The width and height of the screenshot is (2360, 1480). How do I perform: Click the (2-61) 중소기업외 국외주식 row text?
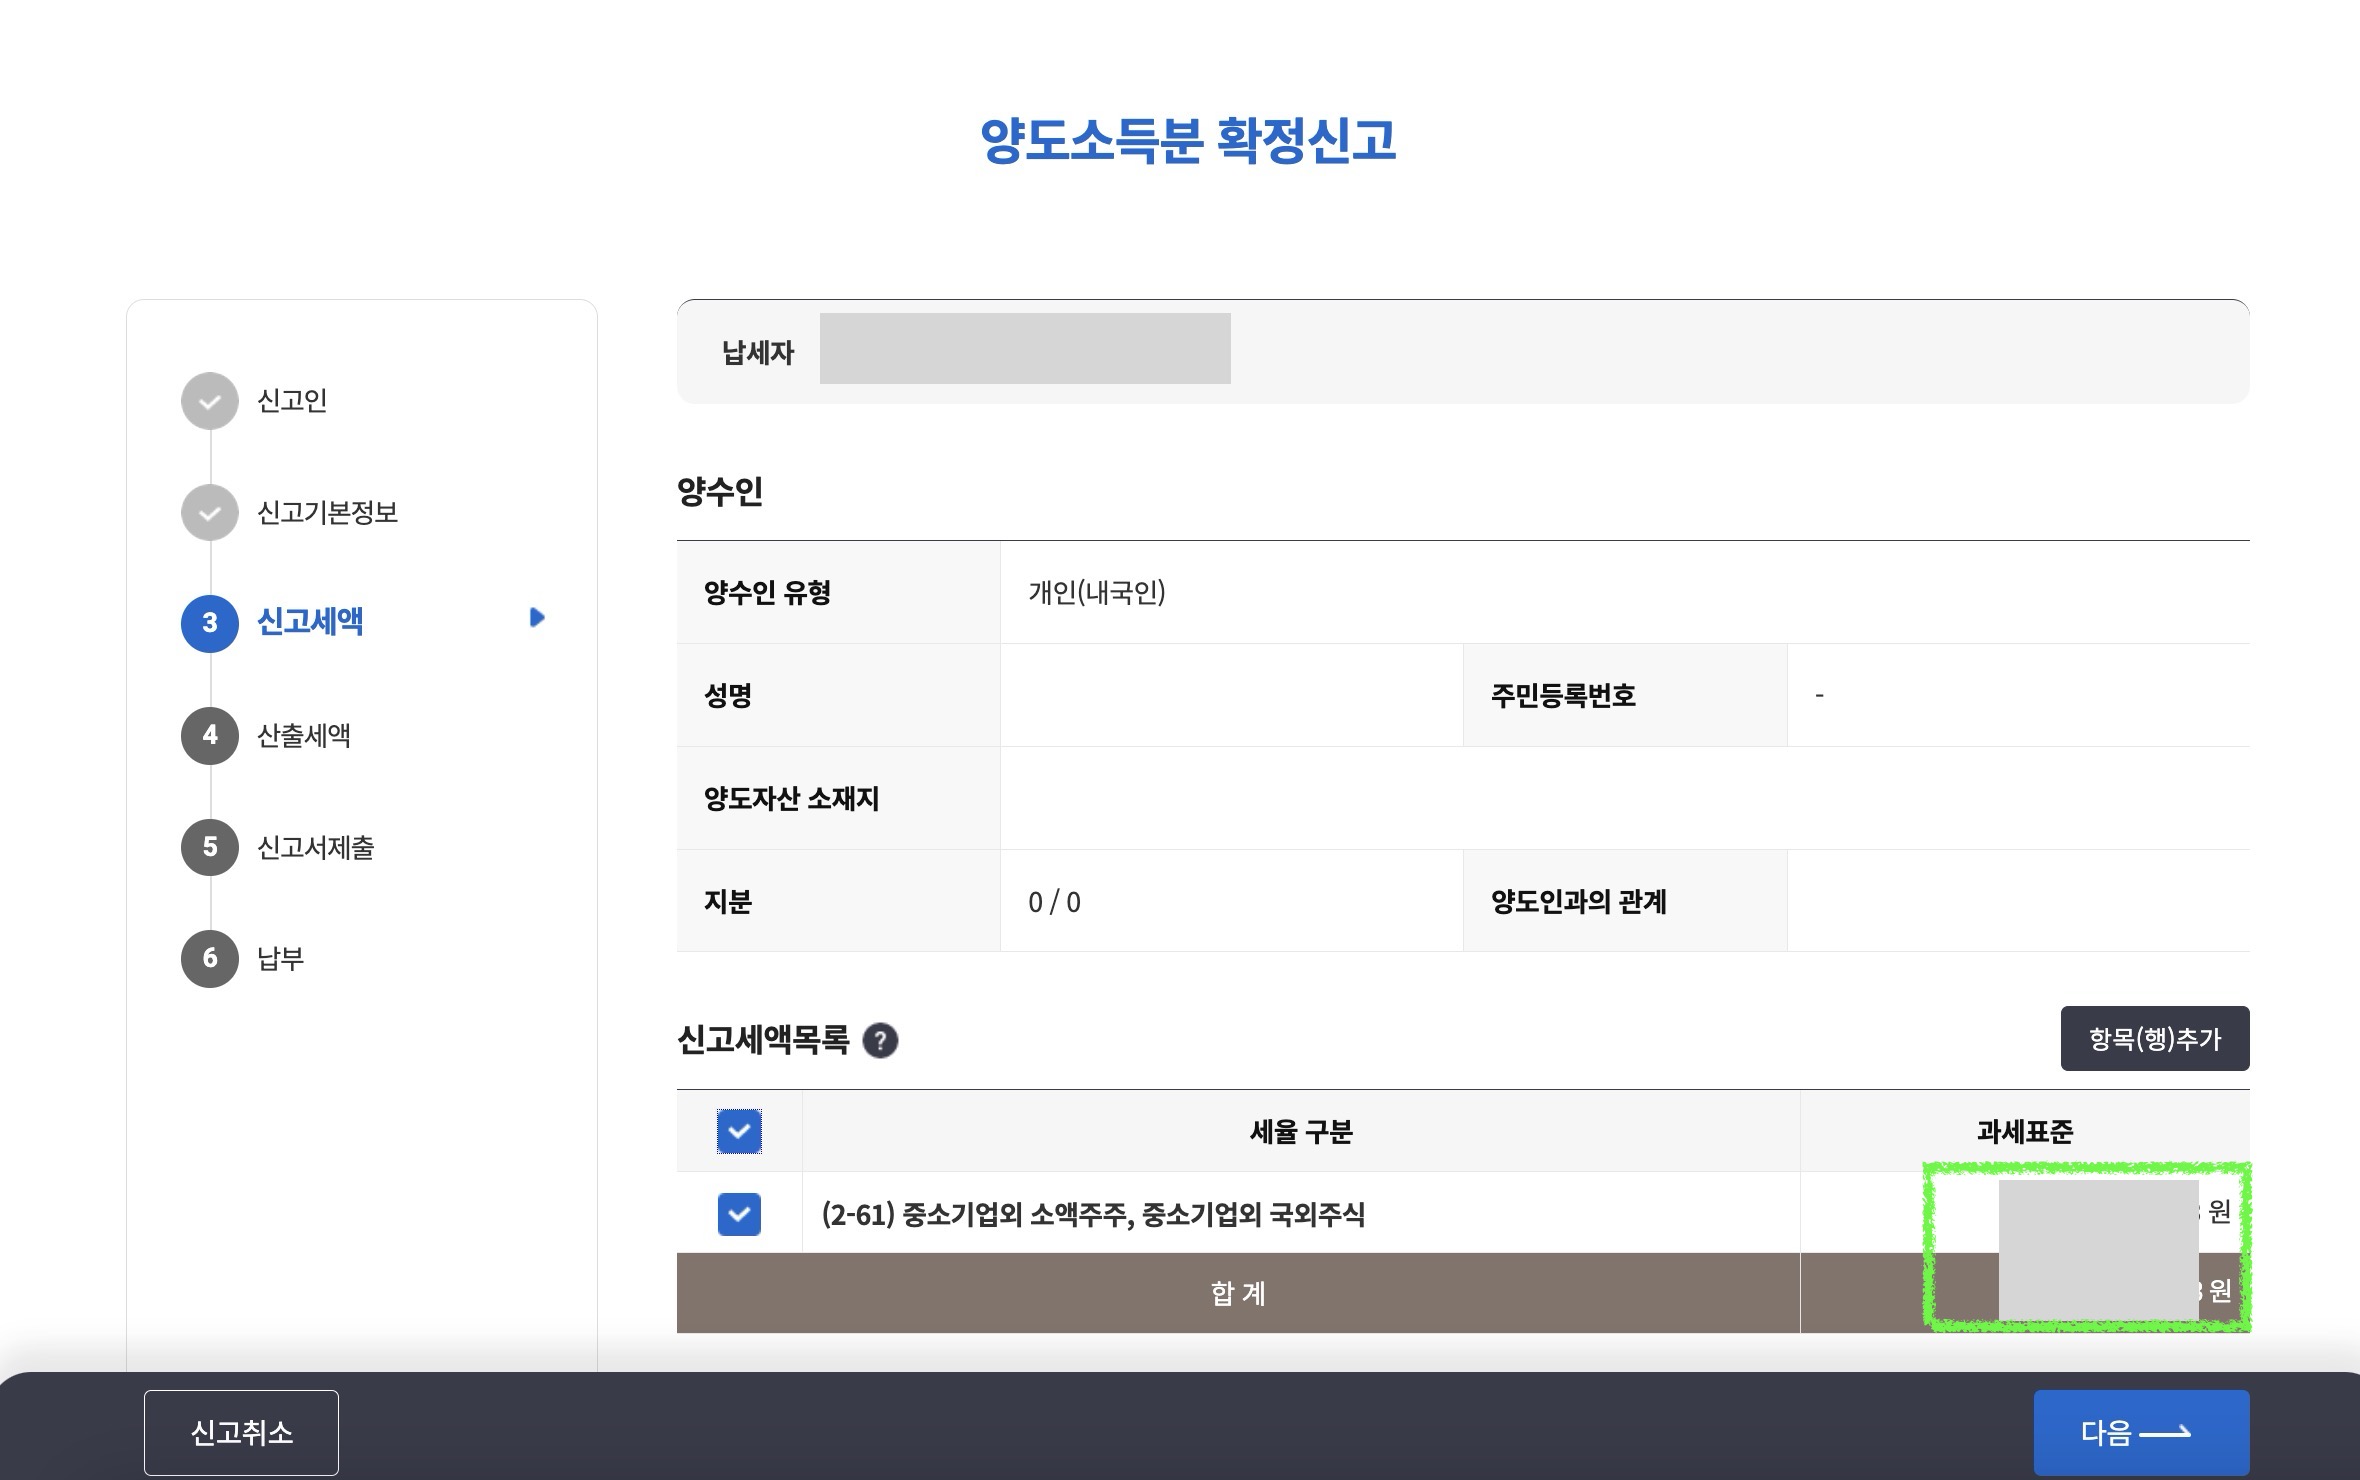pyautogui.click(x=1093, y=1214)
